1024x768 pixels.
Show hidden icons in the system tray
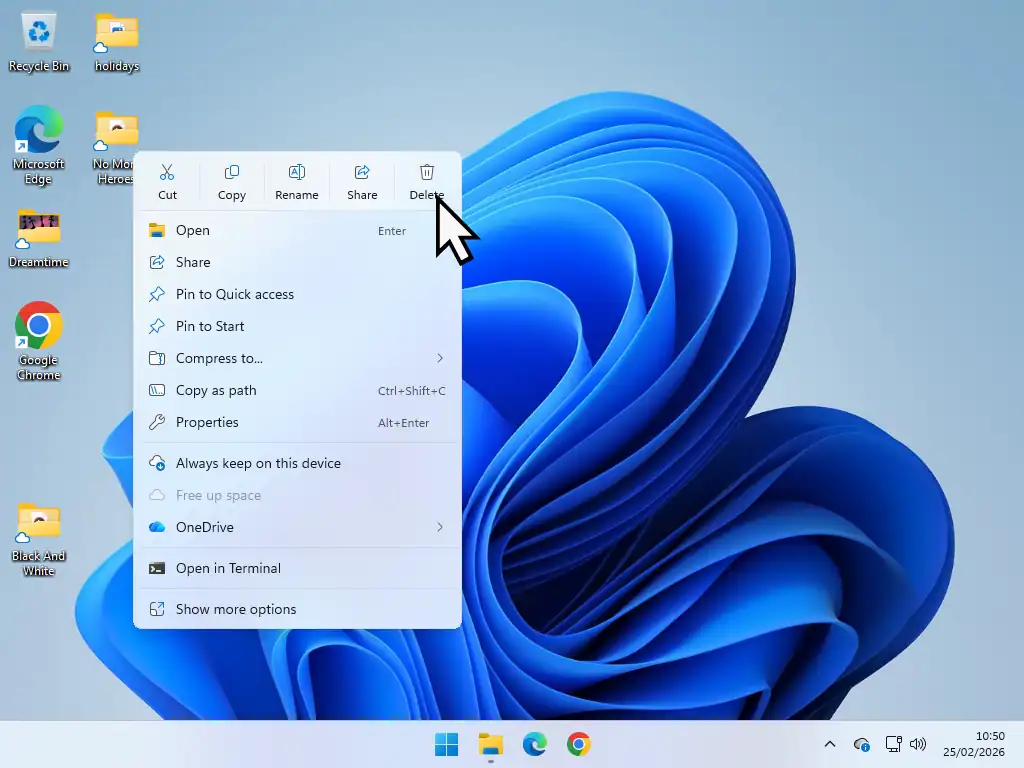tap(829, 744)
